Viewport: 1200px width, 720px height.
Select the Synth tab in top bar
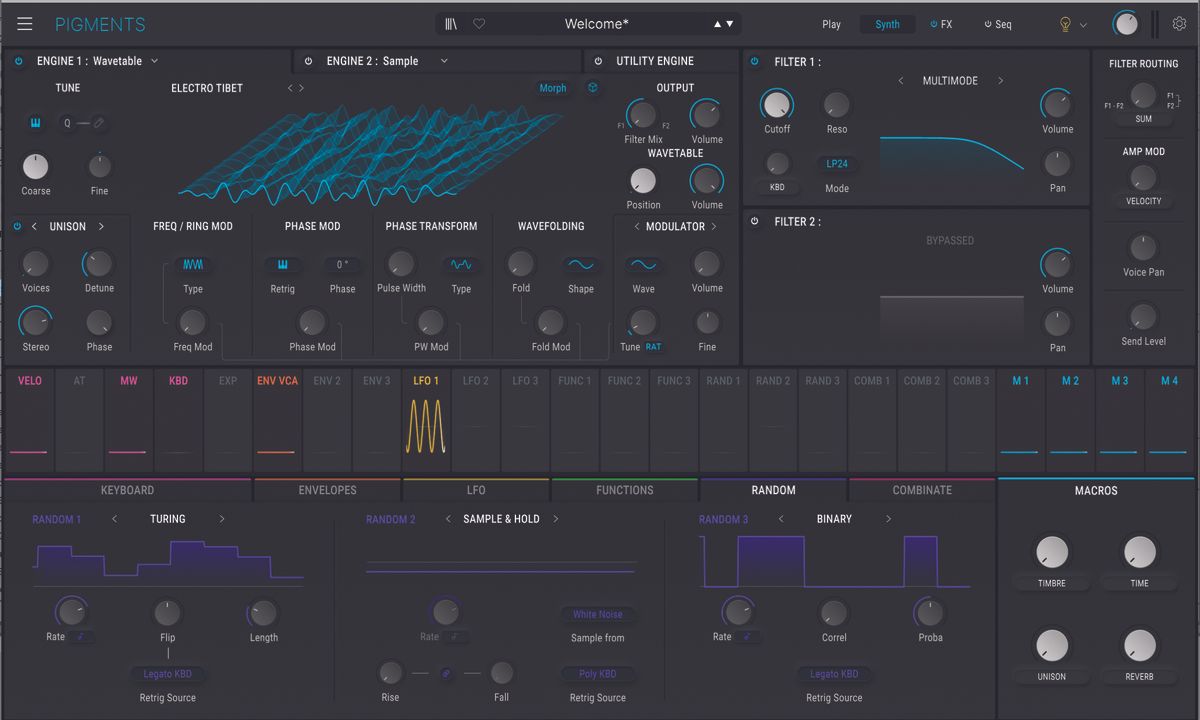[x=887, y=23]
